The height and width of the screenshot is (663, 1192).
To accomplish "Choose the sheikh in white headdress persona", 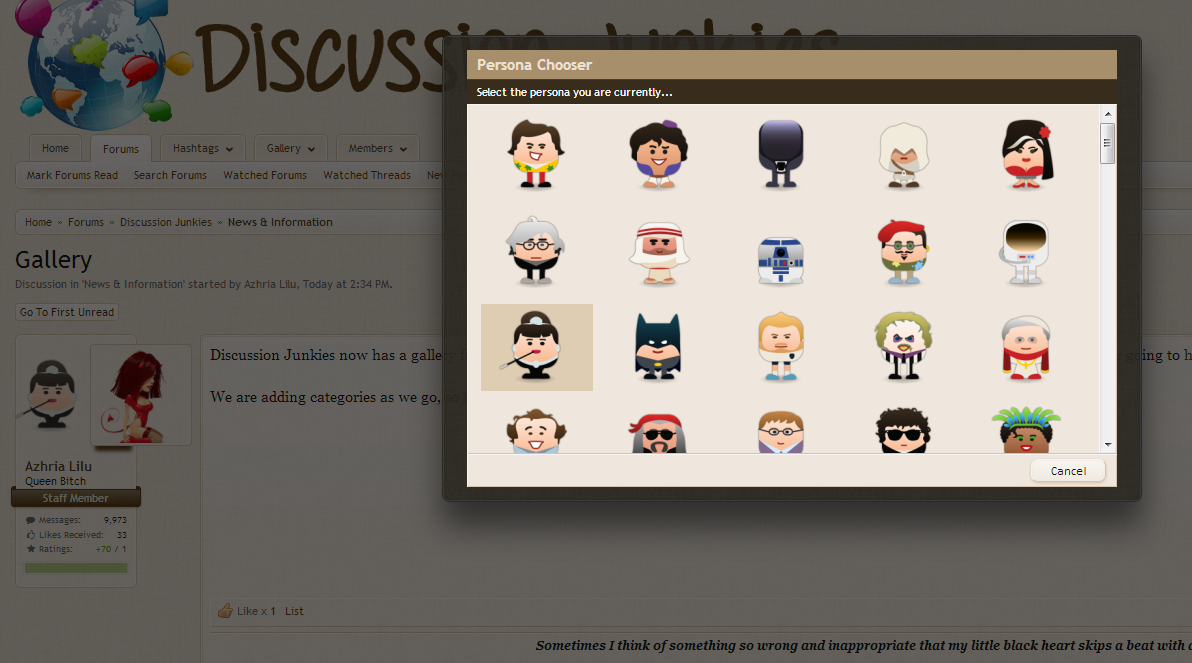I will [658, 252].
